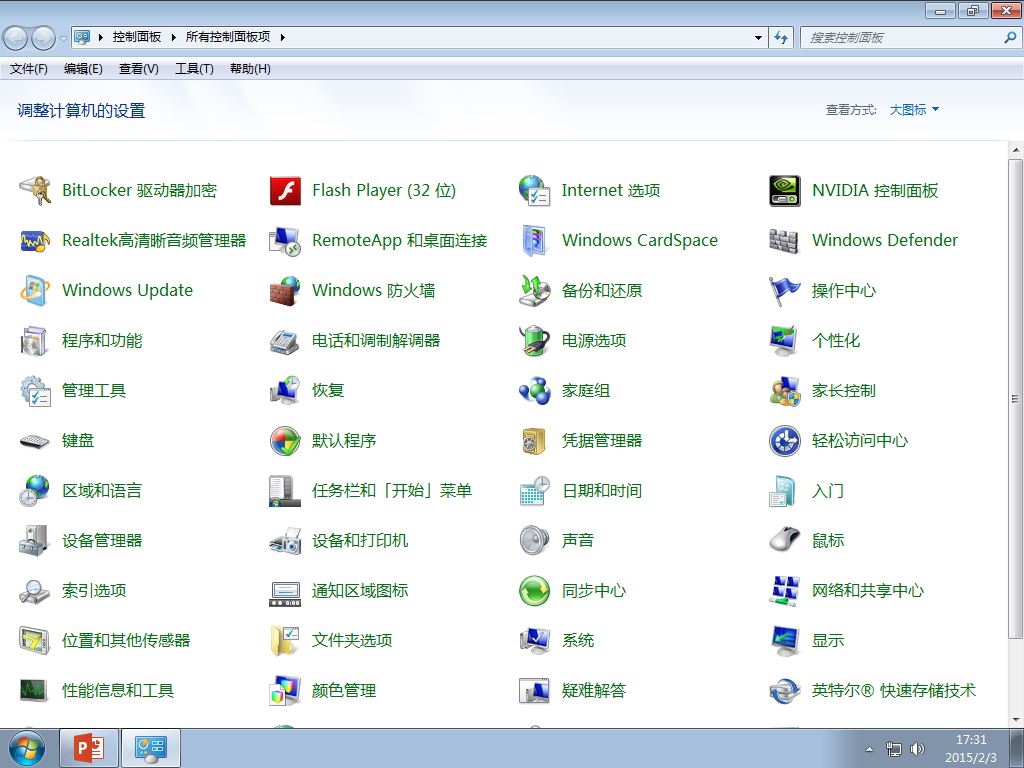The height and width of the screenshot is (768, 1024).
Task: Expand the arrow after 所有控制面板项 breadcrumb
Action: coord(282,37)
